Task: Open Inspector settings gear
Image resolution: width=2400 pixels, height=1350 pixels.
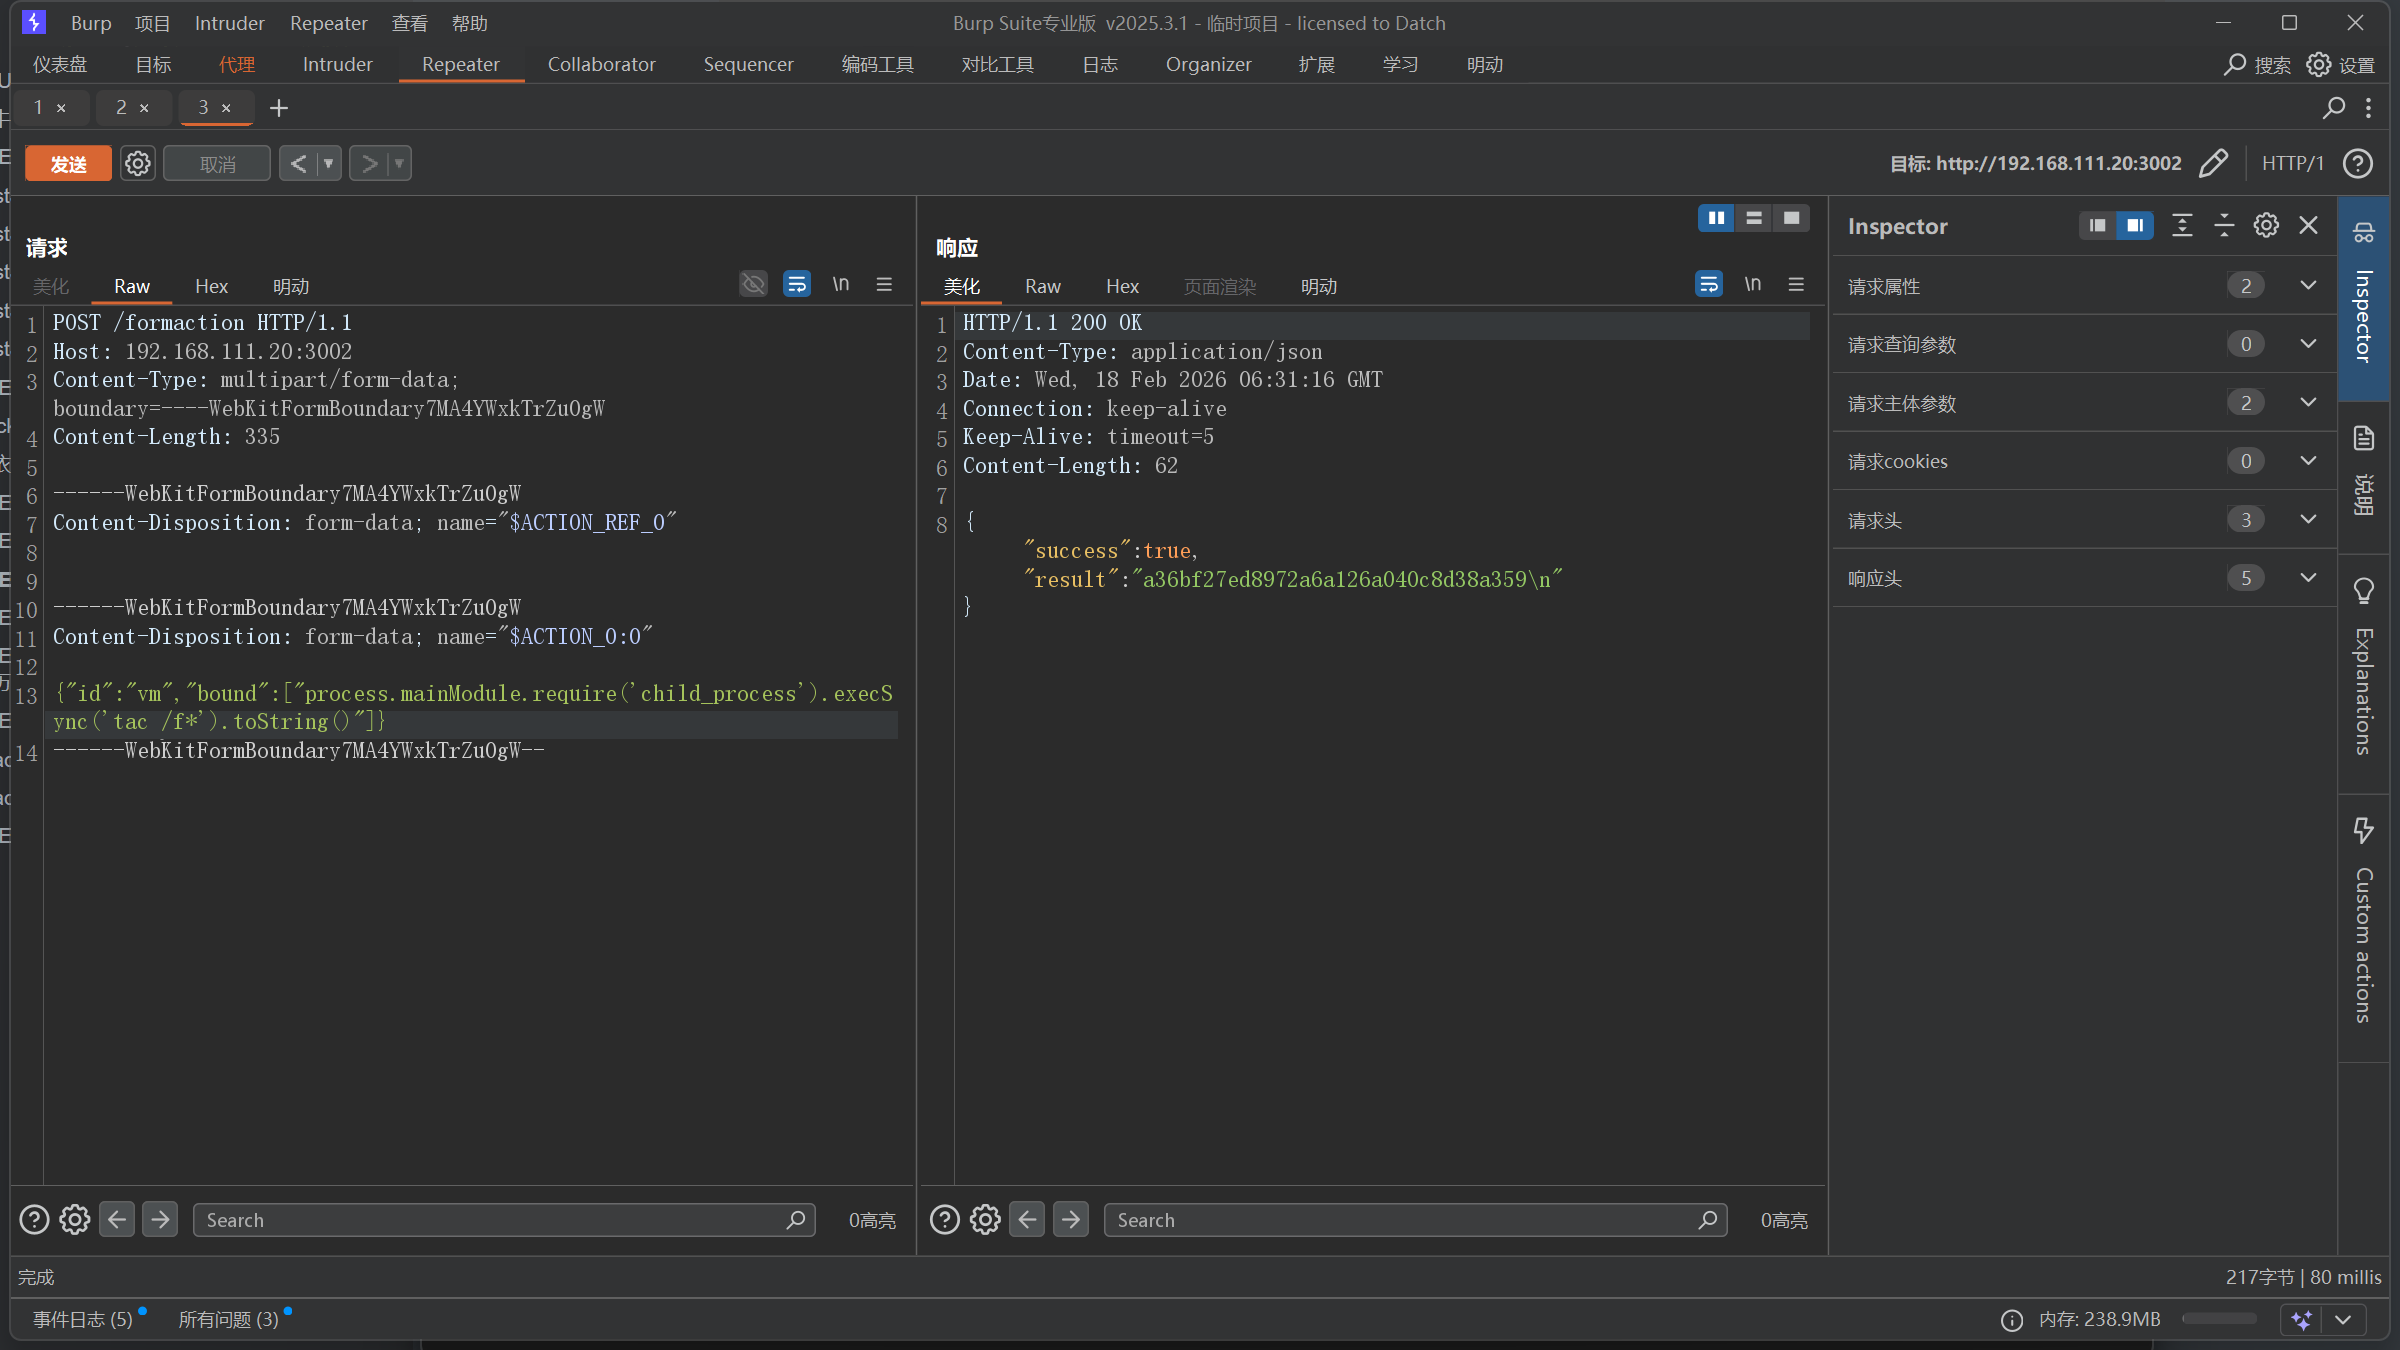Action: (2266, 226)
